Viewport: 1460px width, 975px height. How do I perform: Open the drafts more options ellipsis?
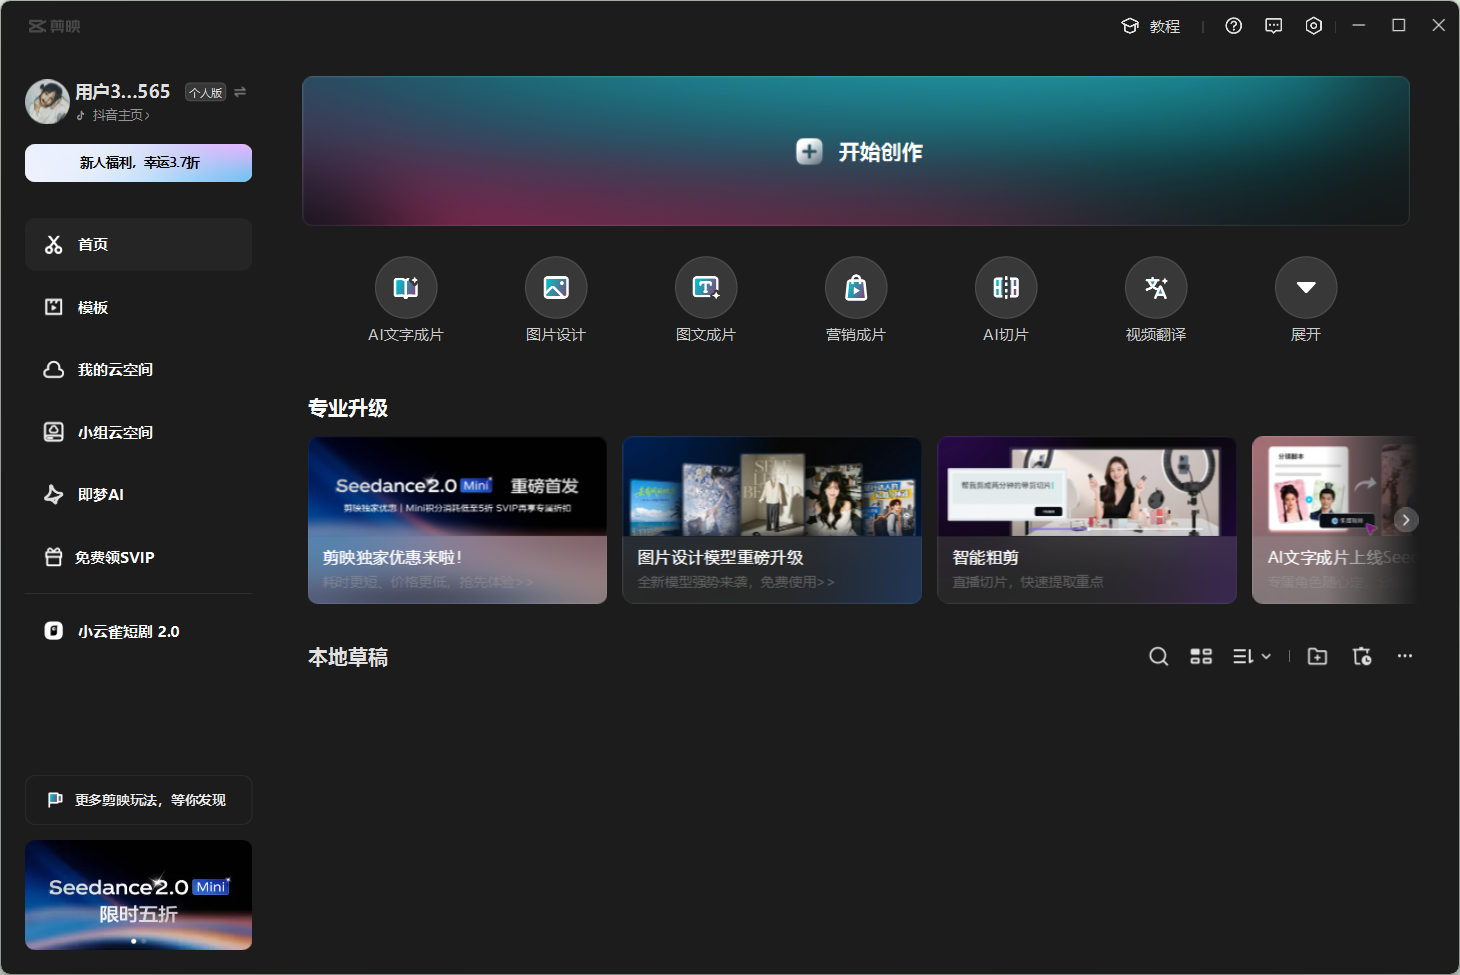point(1405,656)
